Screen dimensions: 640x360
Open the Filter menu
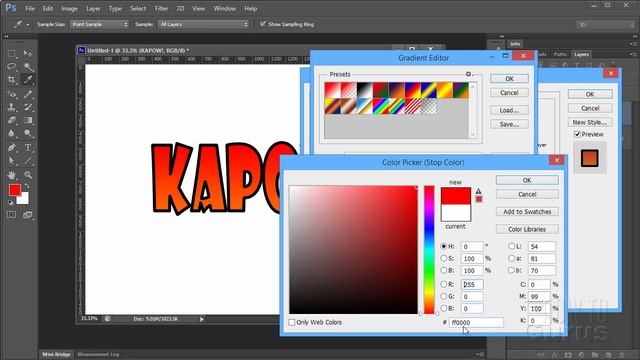[161, 9]
